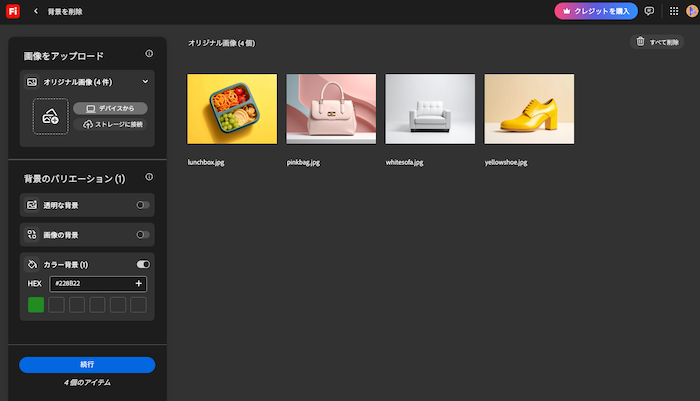
Task: Collapse the オリジナル画像 (4件) section chevron
Action: (145, 81)
